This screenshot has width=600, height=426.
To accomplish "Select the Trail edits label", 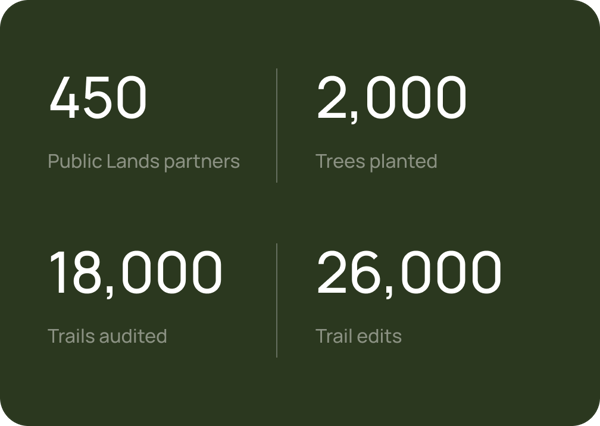I will (x=359, y=336).
